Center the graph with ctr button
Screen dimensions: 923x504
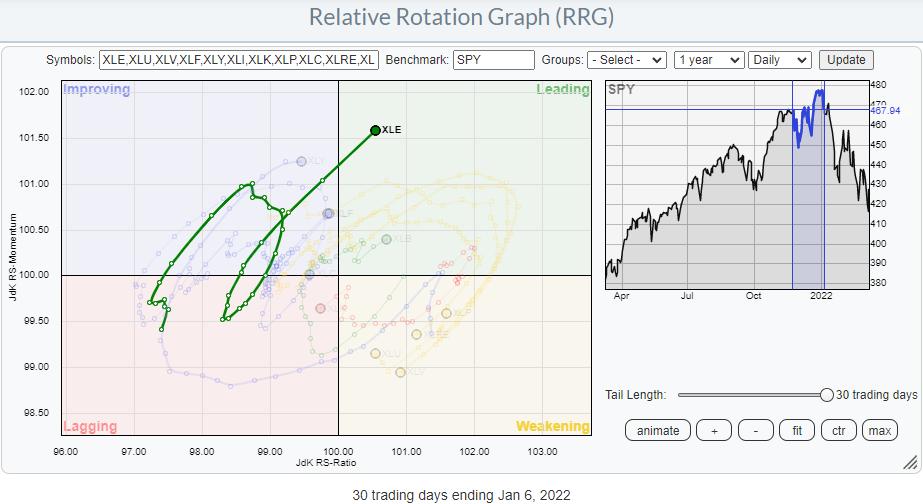point(837,431)
